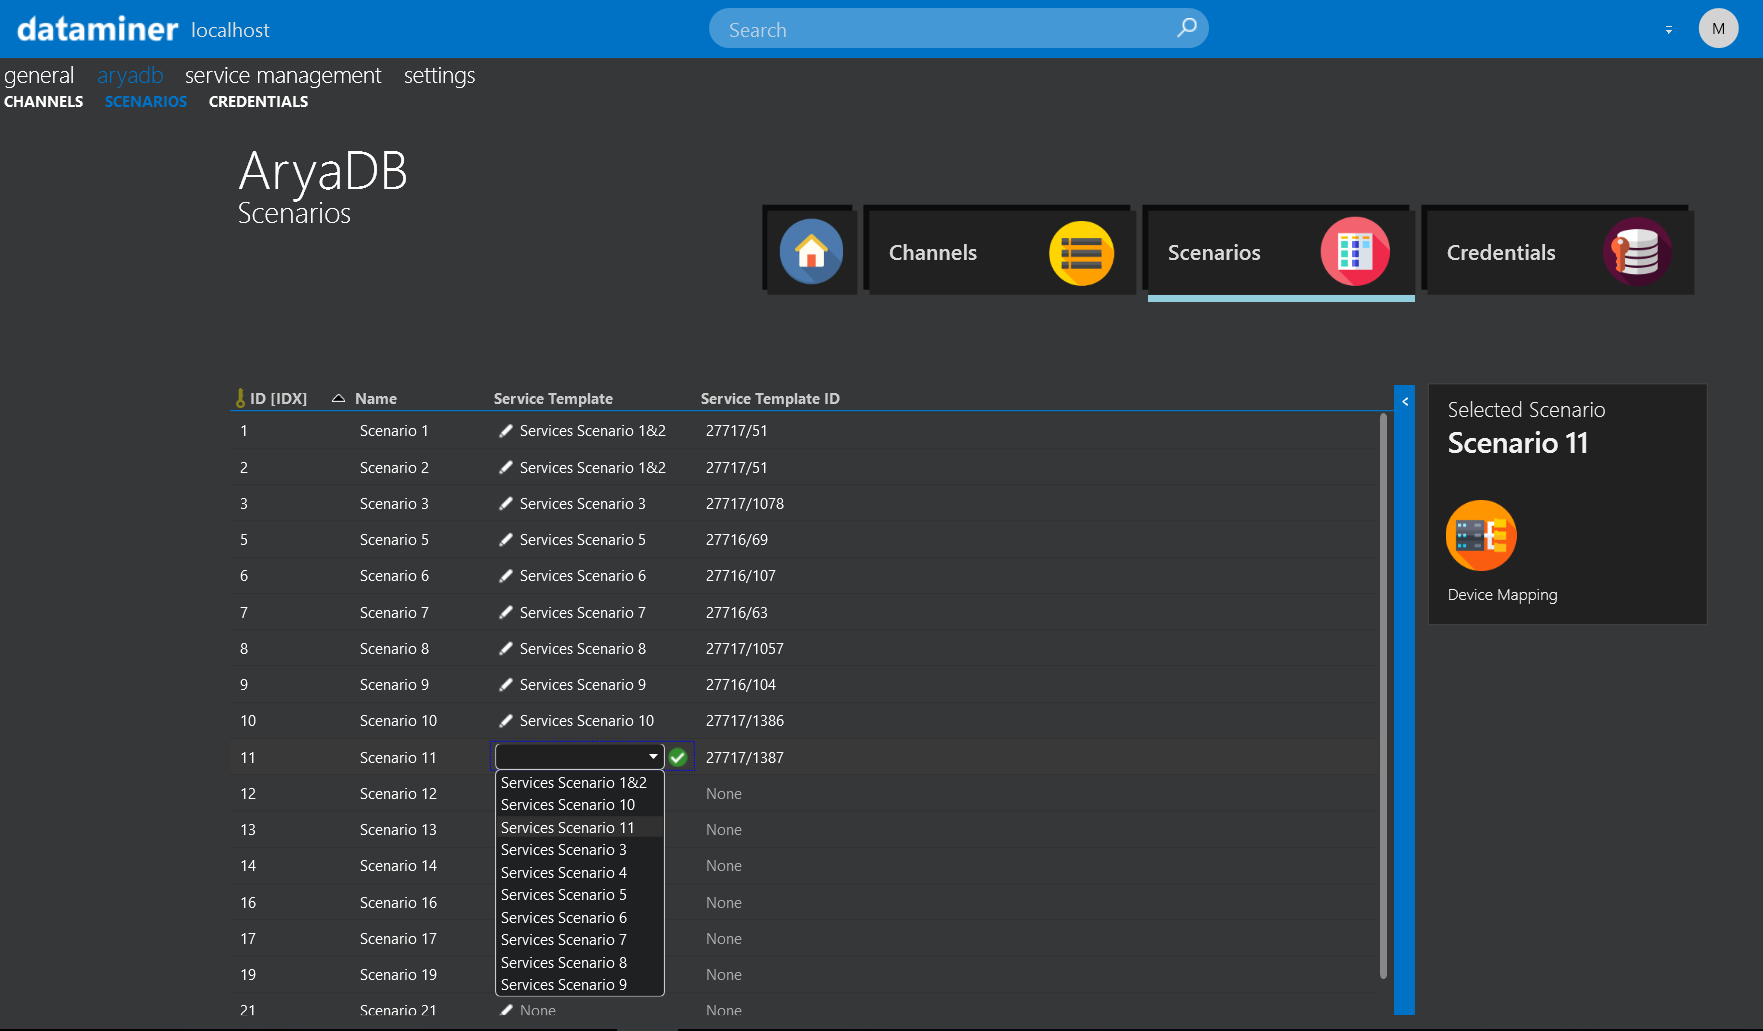Click the Name column sort arrow
1763x1031 pixels.
[x=338, y=398]
